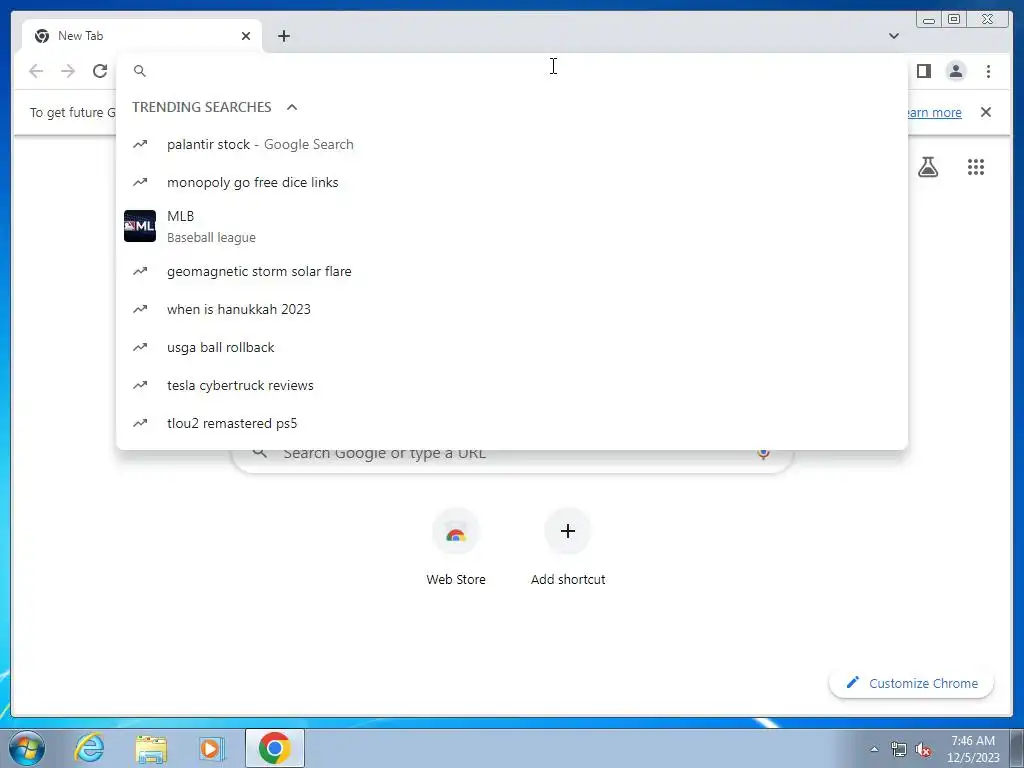Select suggestion tesla cybertruck reviews
Screen dimensions: 1024x768
tap(511, 385)
